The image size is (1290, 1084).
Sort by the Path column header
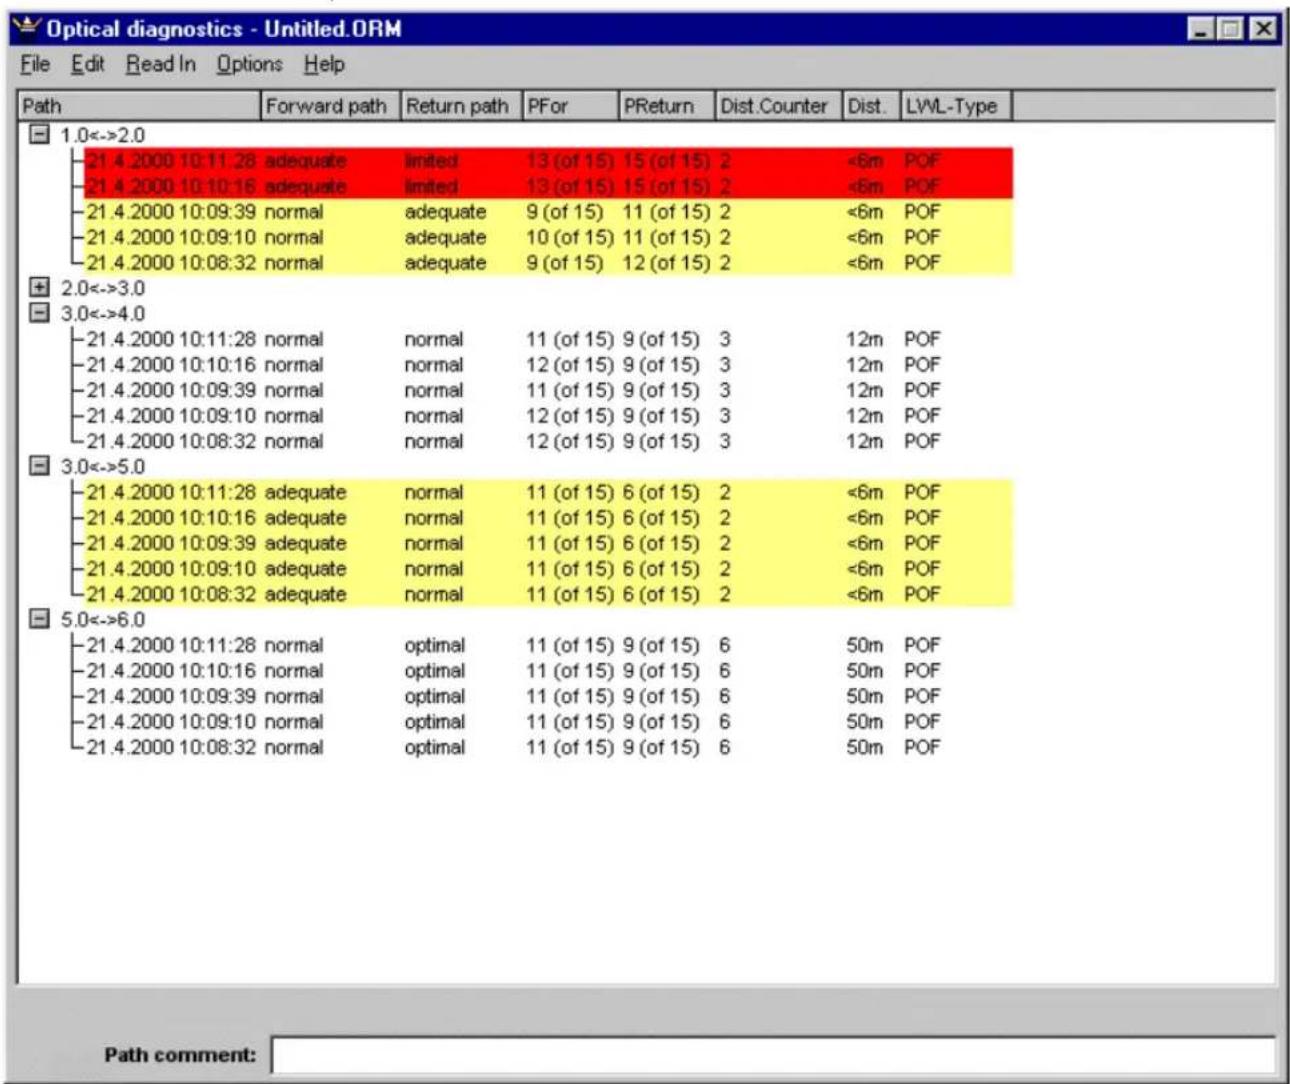pyautogui.click(x=139, y=106)
